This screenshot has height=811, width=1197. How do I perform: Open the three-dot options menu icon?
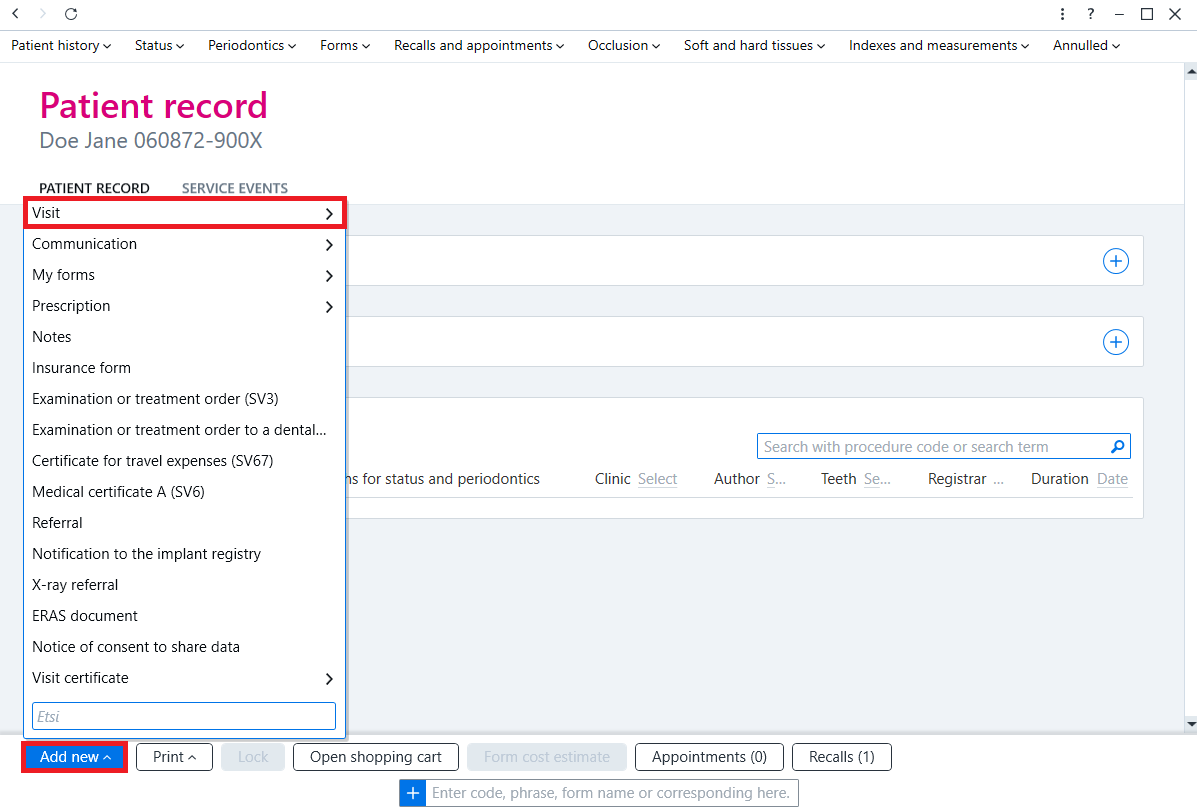(1062, 14)
